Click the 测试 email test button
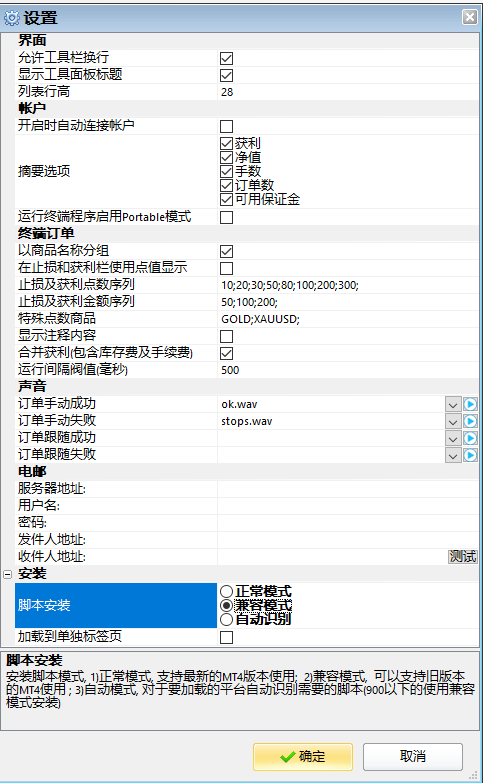483x783 pixels. coord(463,556)
